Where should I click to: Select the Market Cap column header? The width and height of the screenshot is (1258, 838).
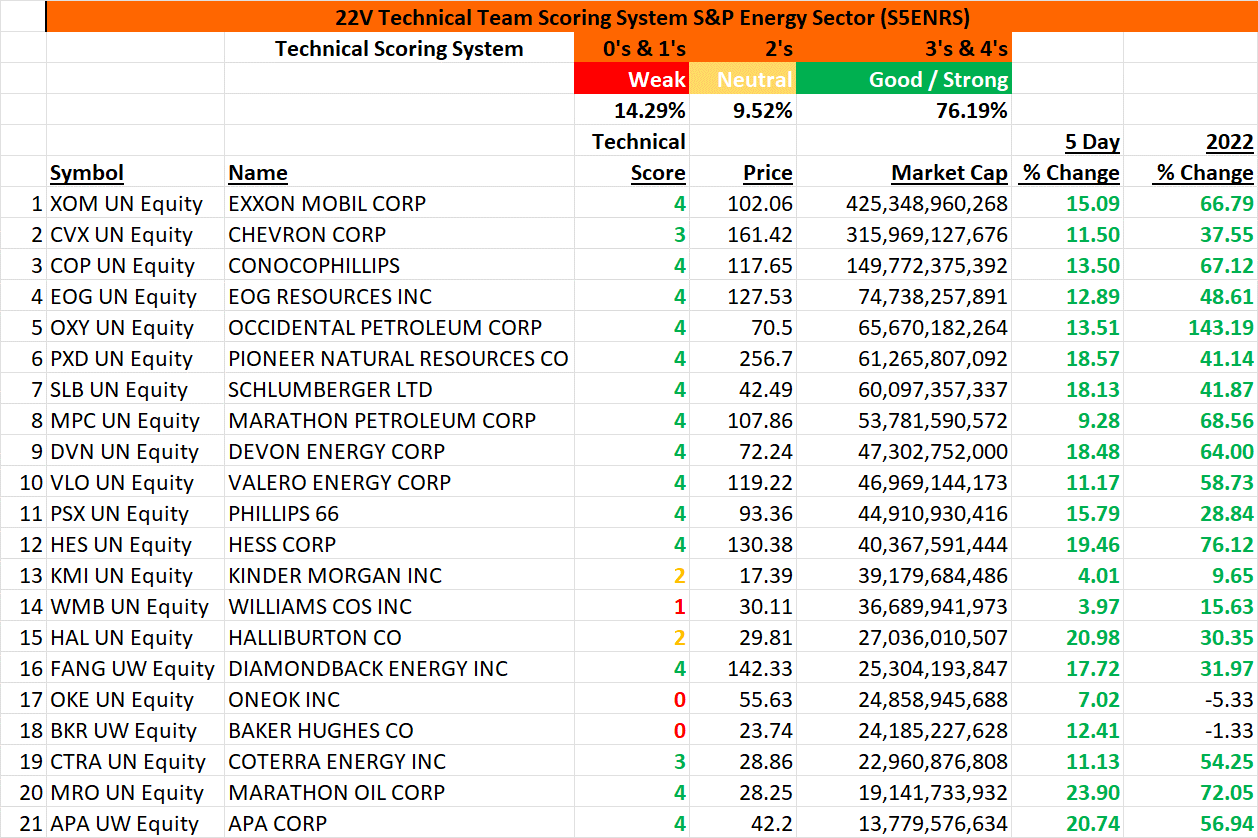click(950, 172)
